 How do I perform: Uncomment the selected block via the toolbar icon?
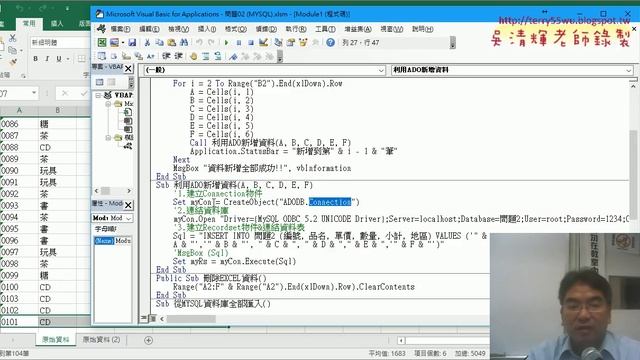click(x=218, y=56)
